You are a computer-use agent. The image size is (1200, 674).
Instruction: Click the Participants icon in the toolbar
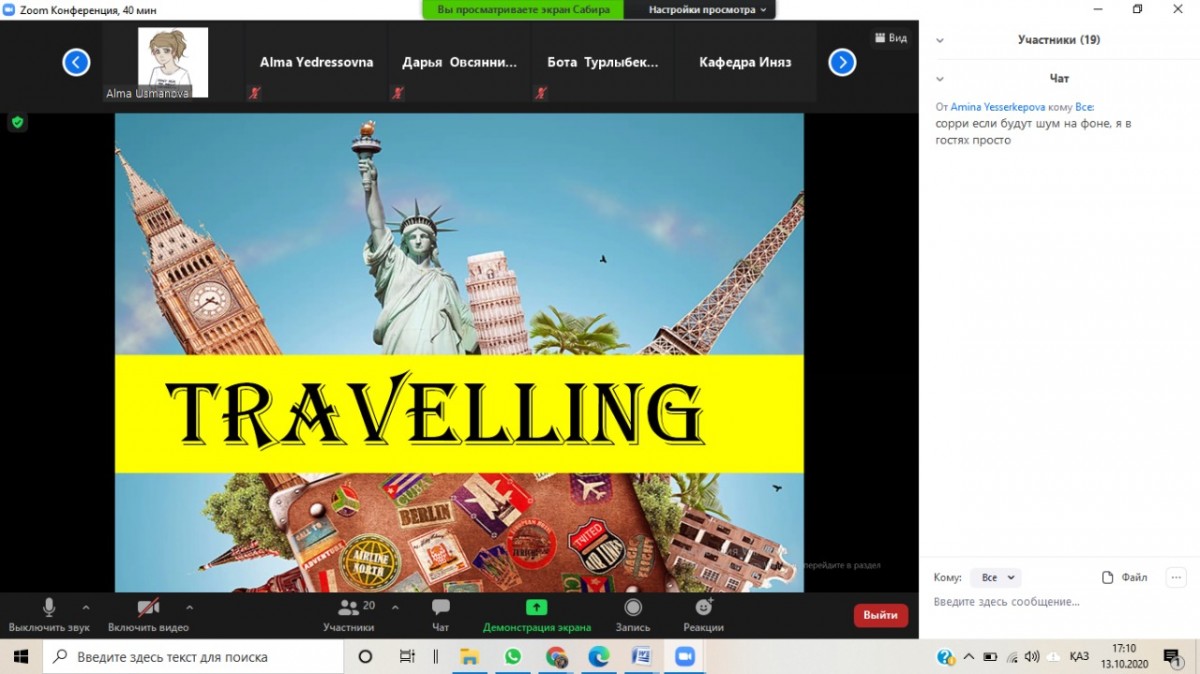point(348,607)
